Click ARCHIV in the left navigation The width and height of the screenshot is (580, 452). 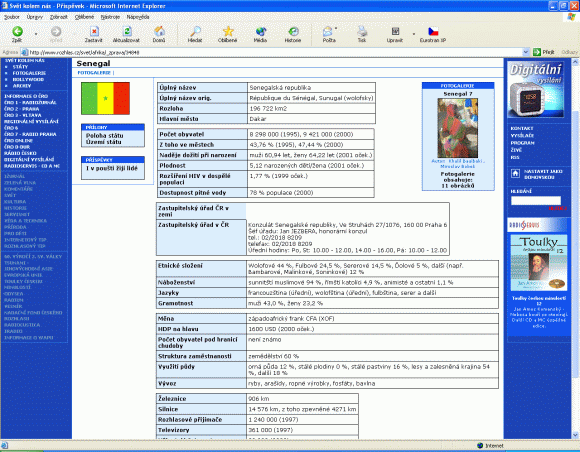point(22,85)
